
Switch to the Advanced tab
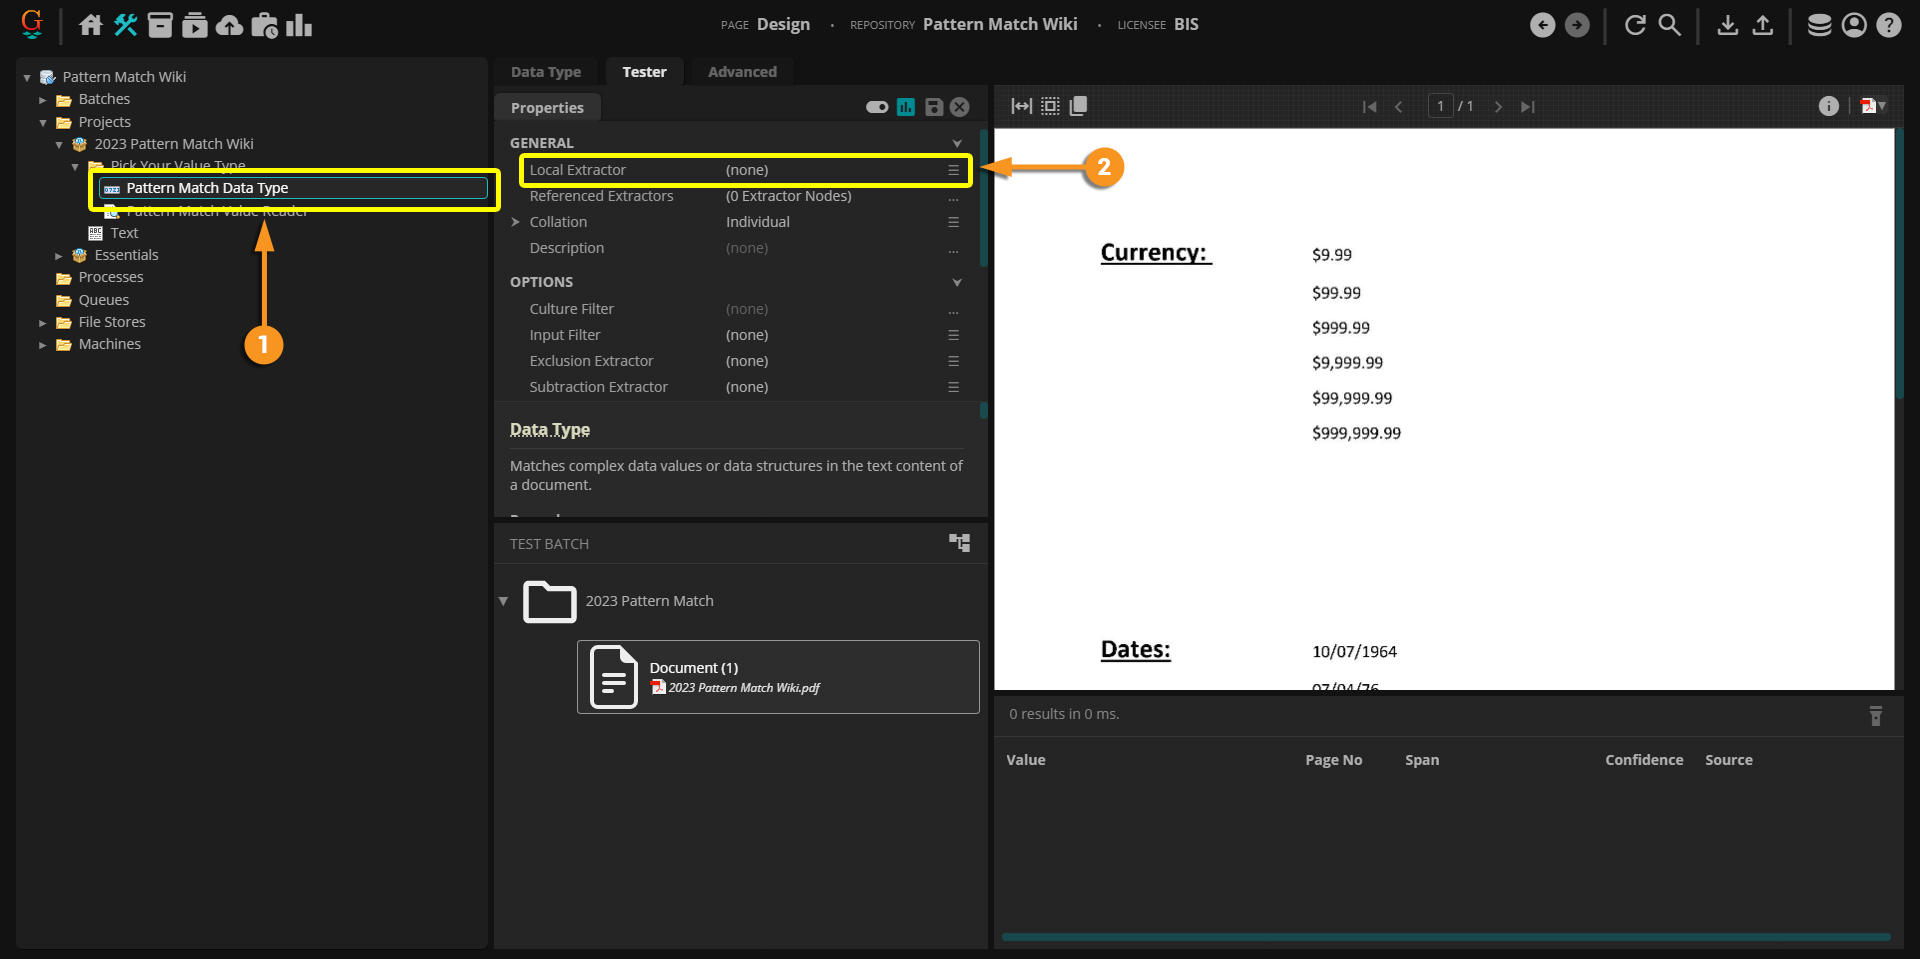pos(742,72)
